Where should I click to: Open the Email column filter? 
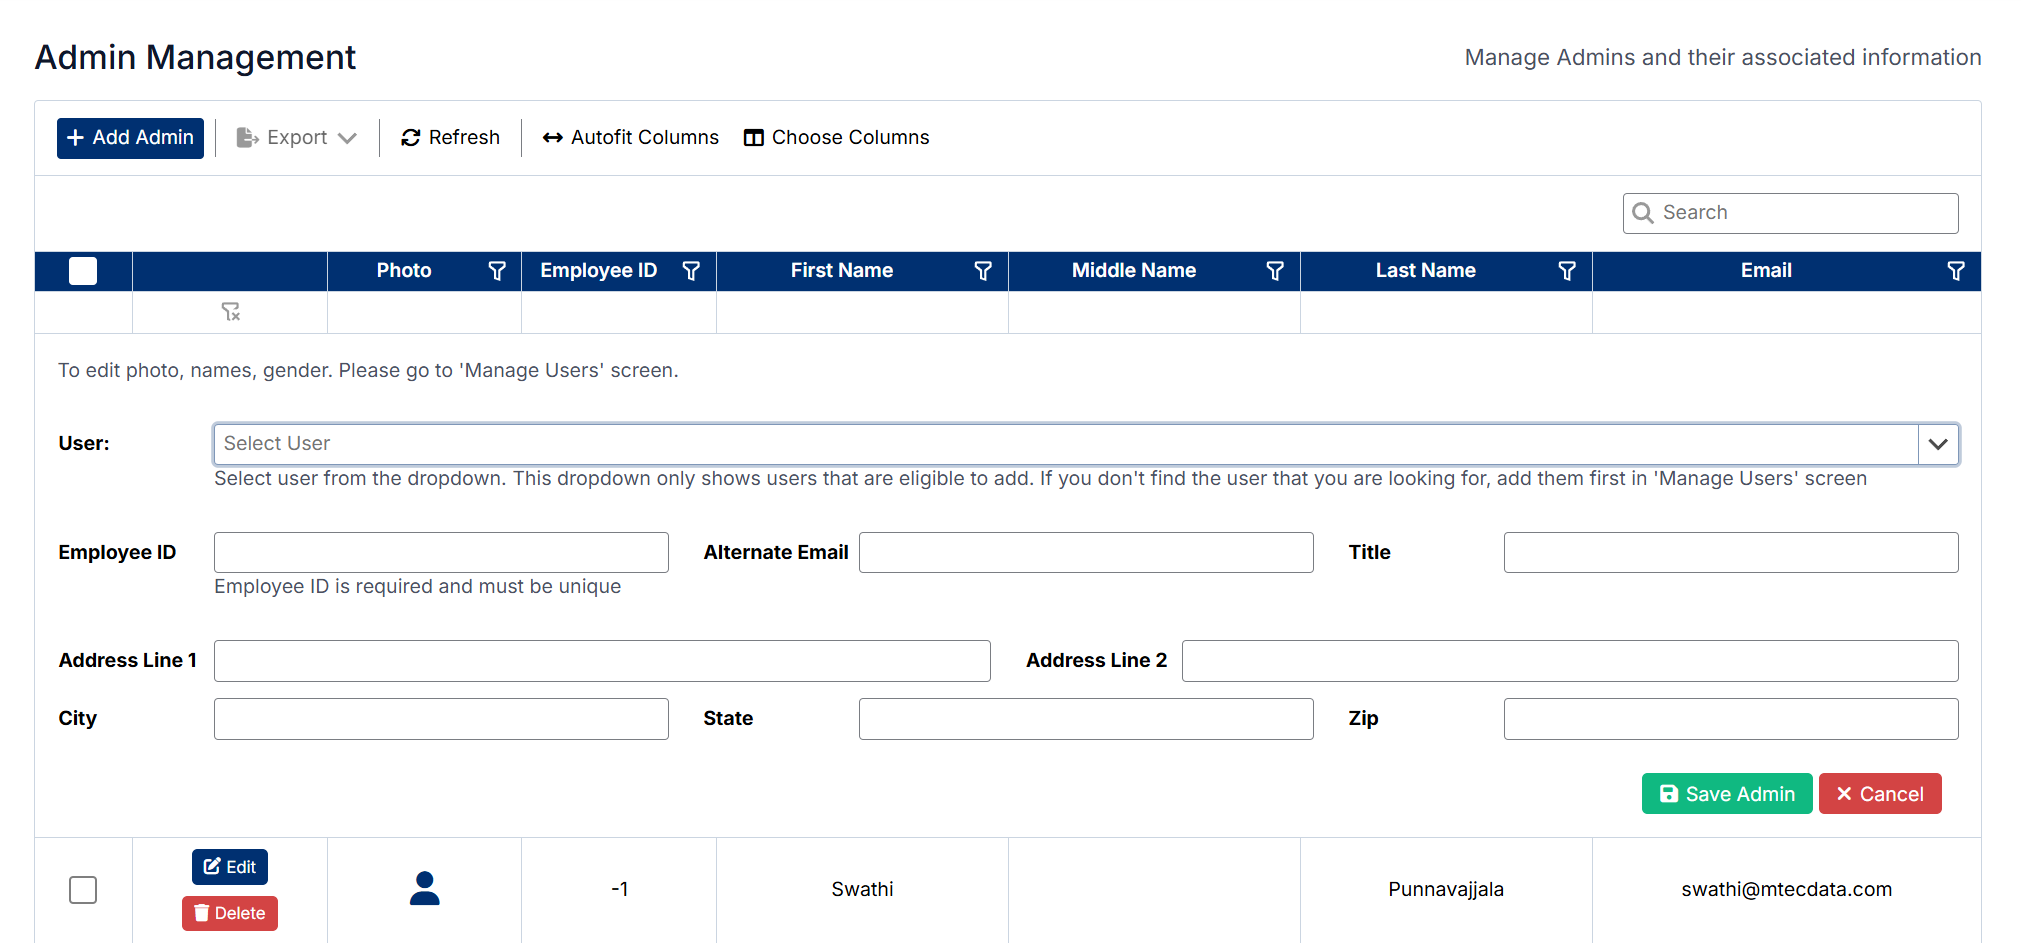[1955, 271]
